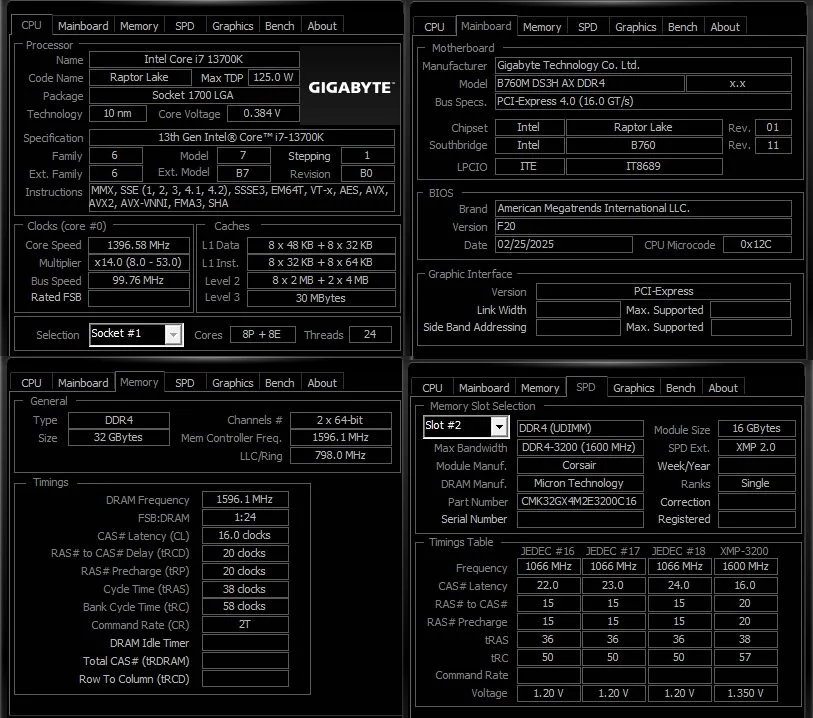Switch to Memory tab in CPU window
The image size is (813, 718).
coord(139,26)
